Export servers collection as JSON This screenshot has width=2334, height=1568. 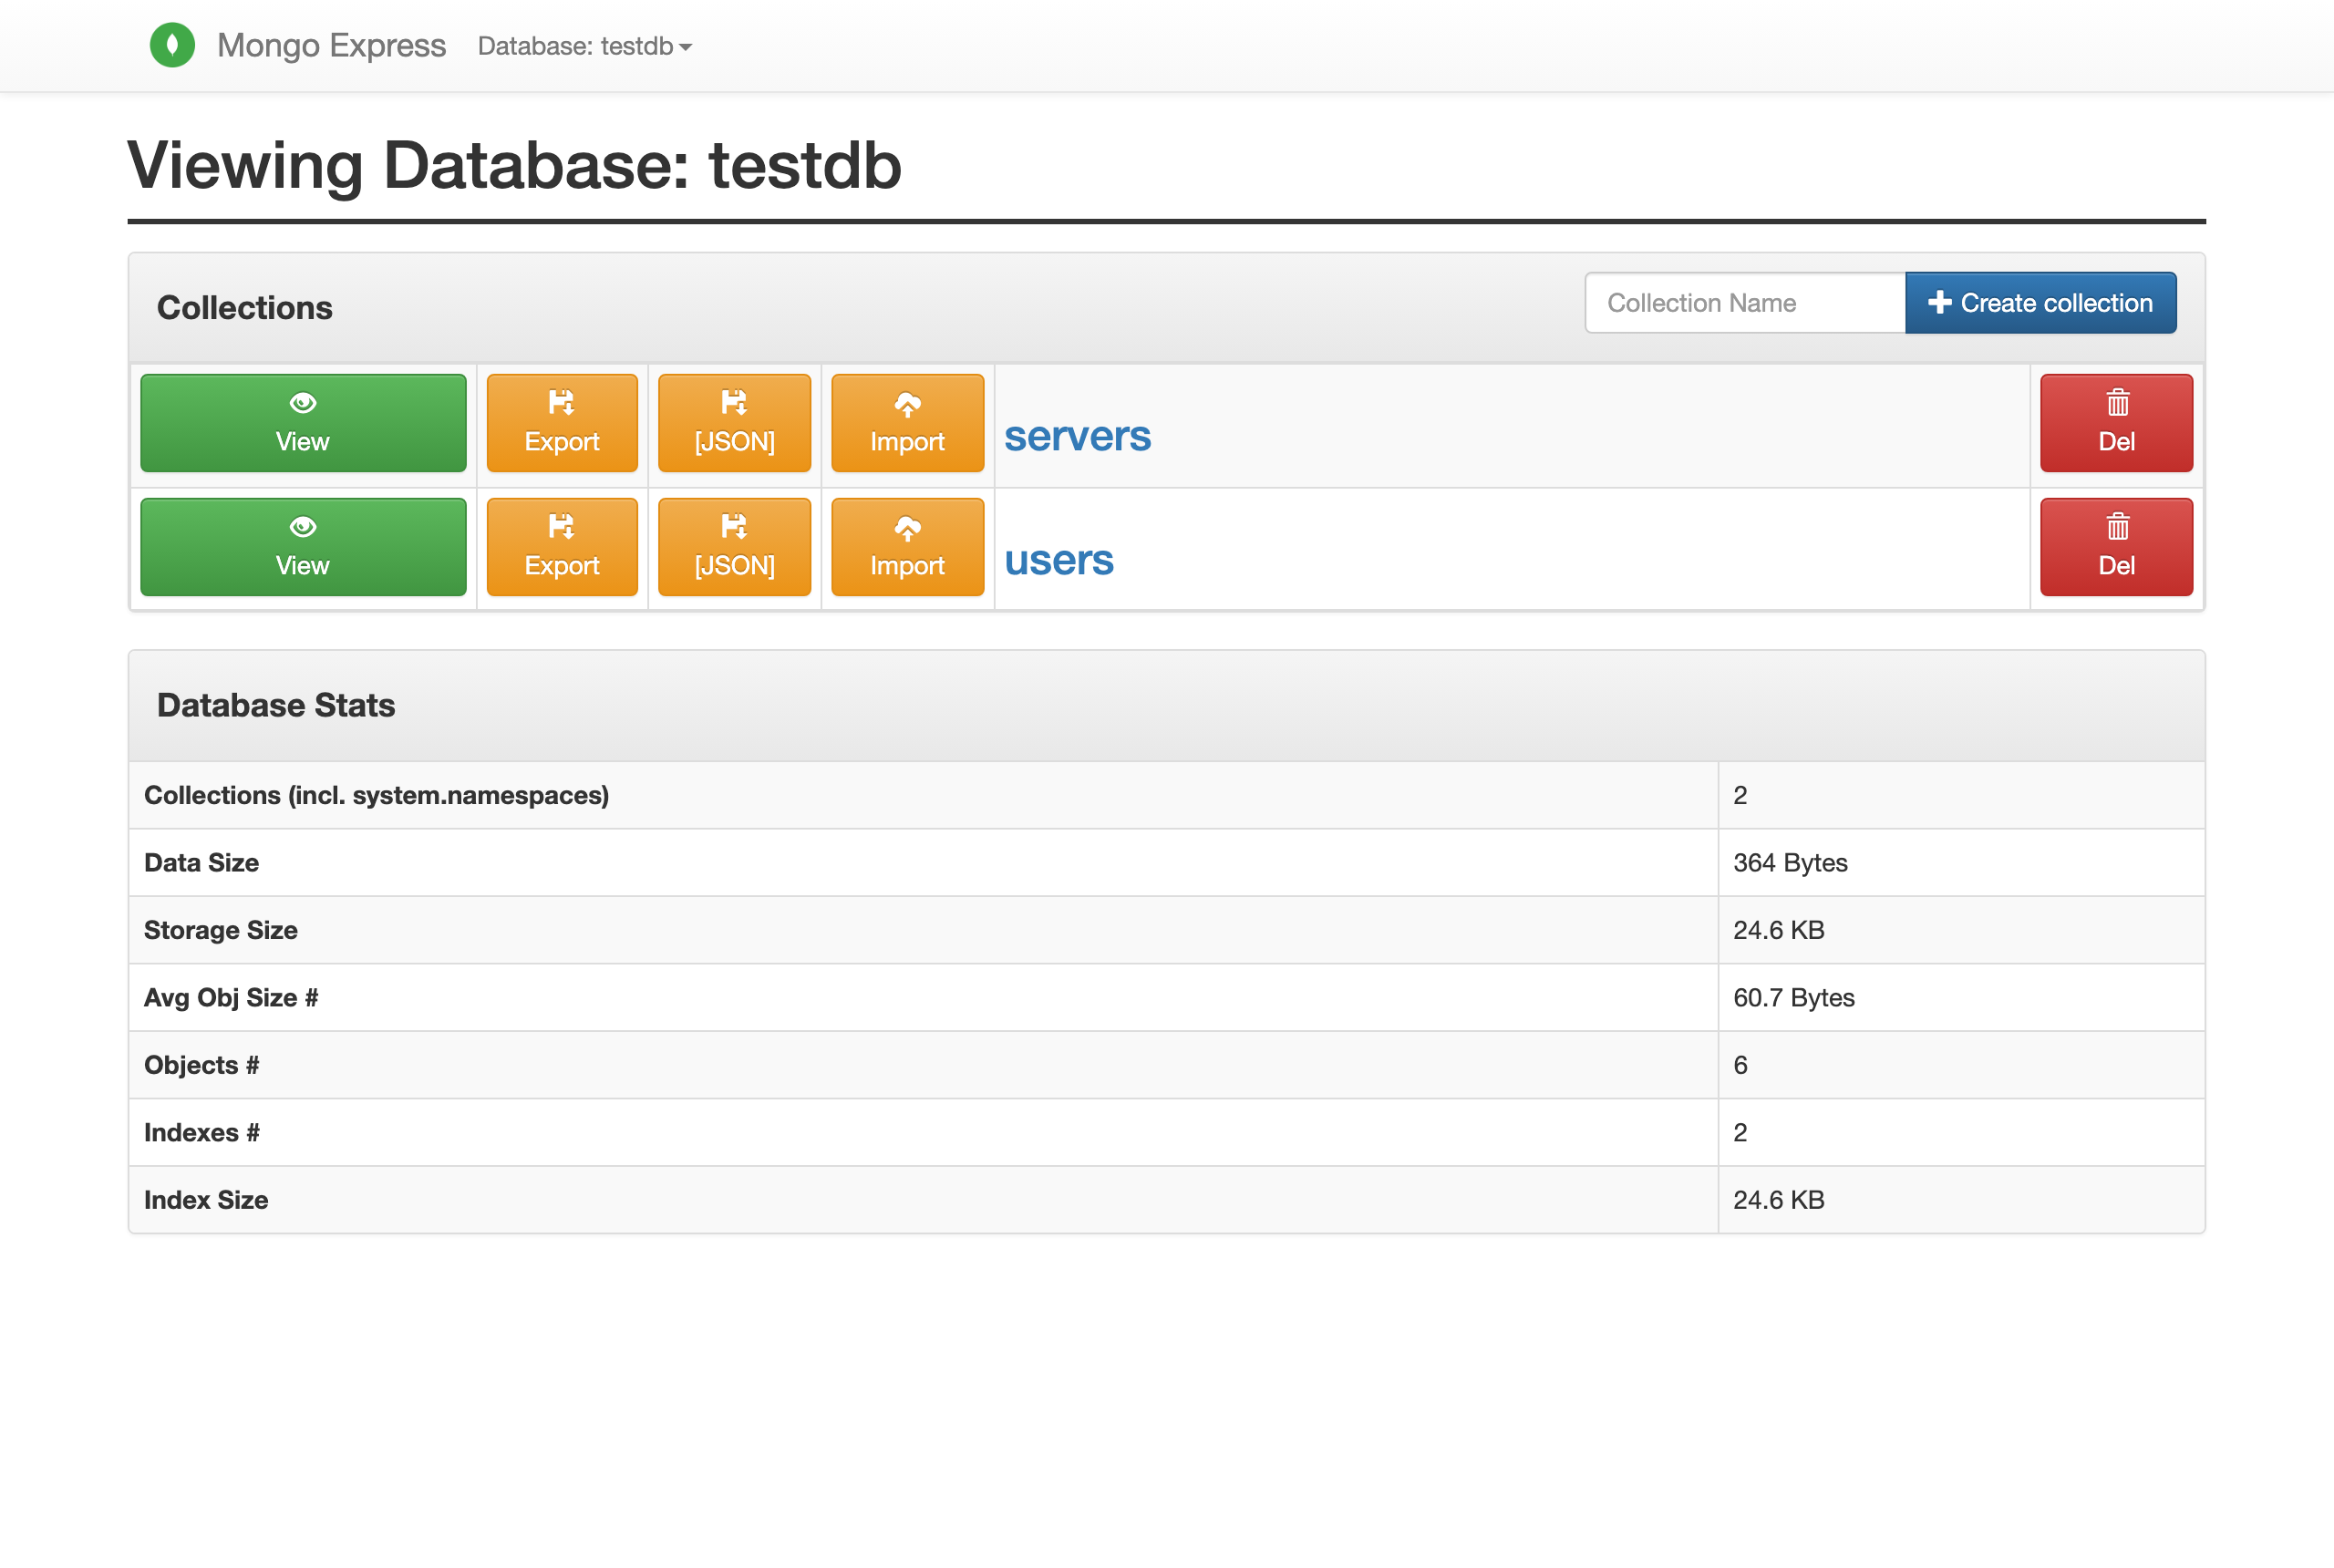(734, 423)
